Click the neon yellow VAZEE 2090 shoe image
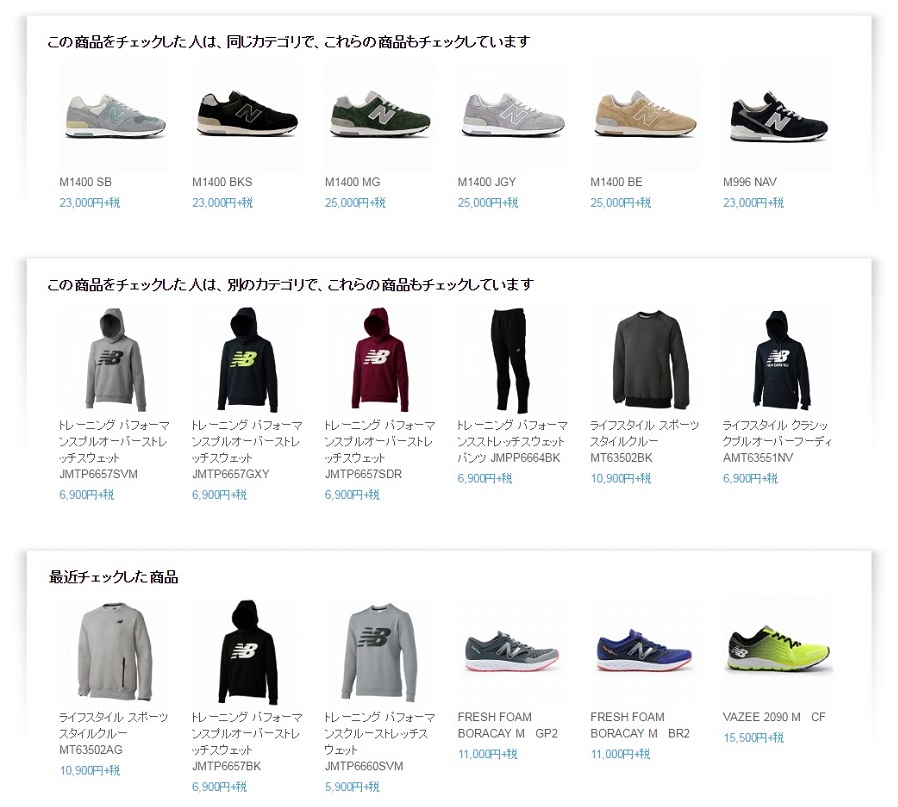 tap(778, 652)
